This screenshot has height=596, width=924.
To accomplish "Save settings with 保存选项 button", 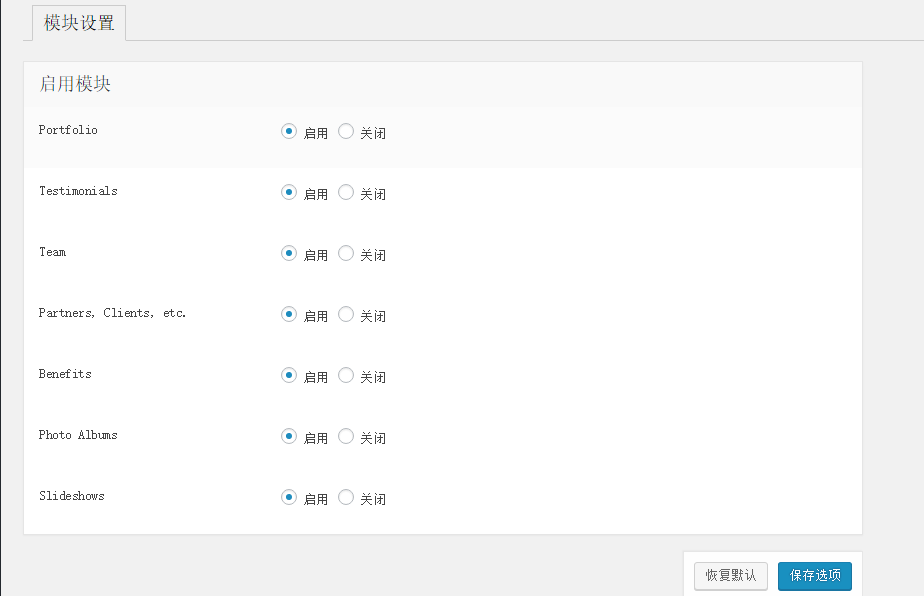I will point(815,576).
